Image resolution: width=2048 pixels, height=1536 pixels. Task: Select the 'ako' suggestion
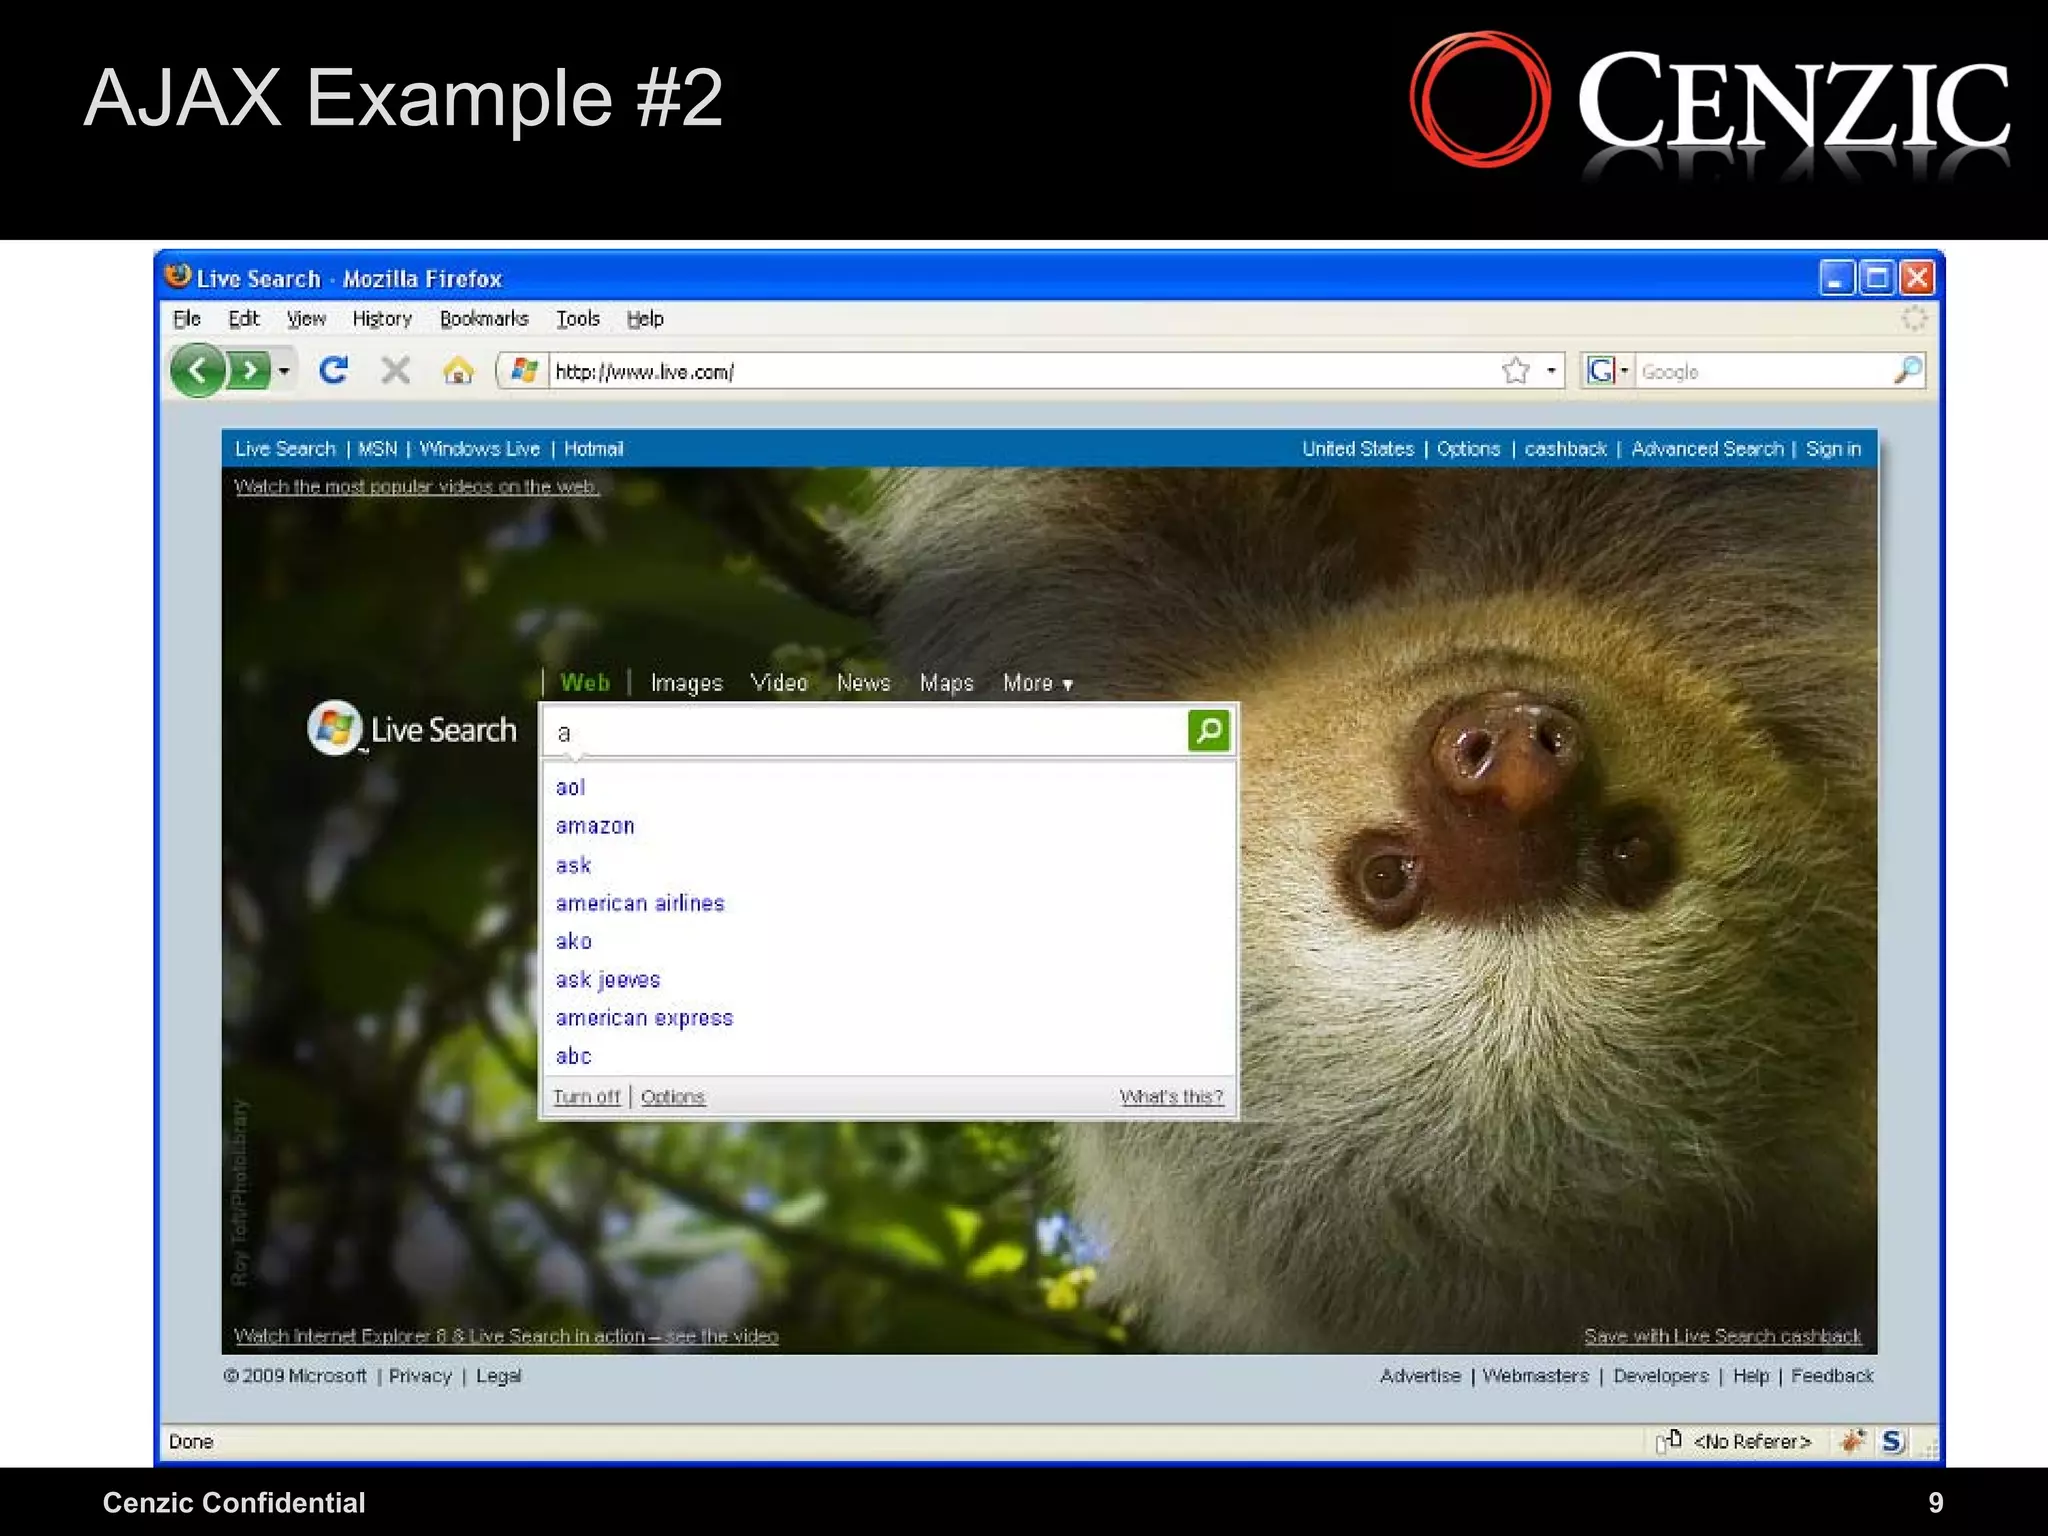click(573, 941)
